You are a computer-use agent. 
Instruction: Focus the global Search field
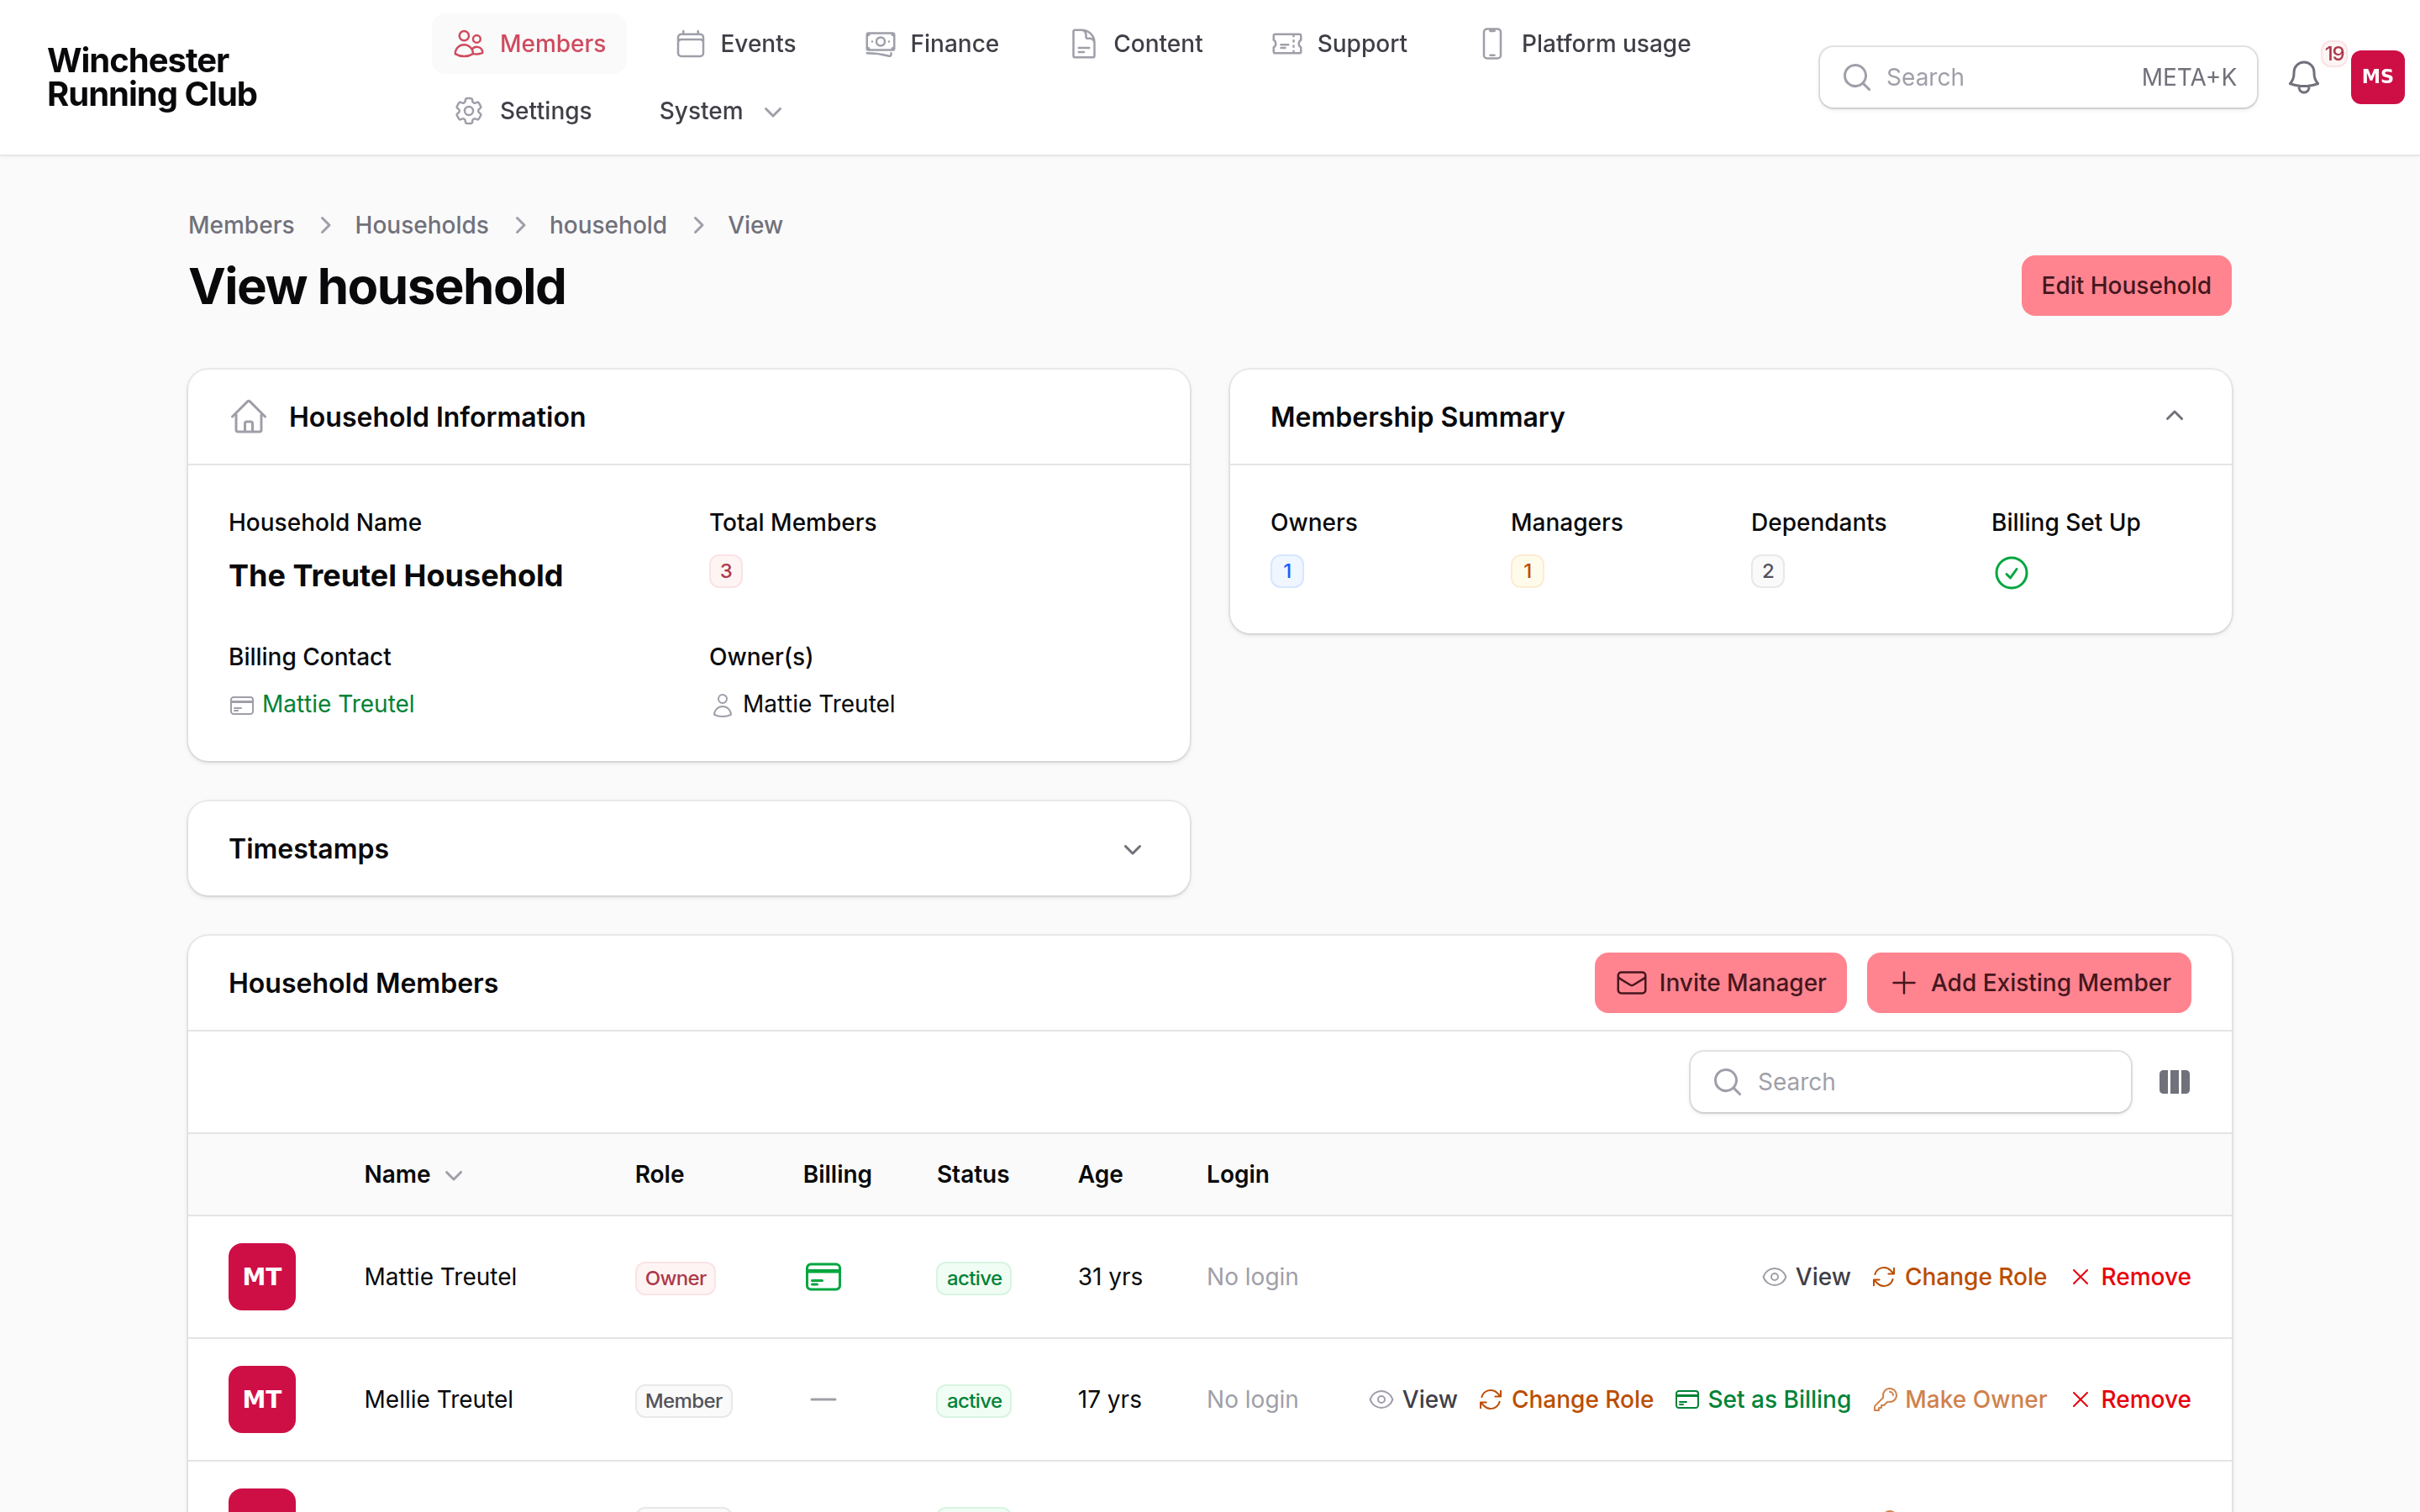click(x=2037, y=77)
